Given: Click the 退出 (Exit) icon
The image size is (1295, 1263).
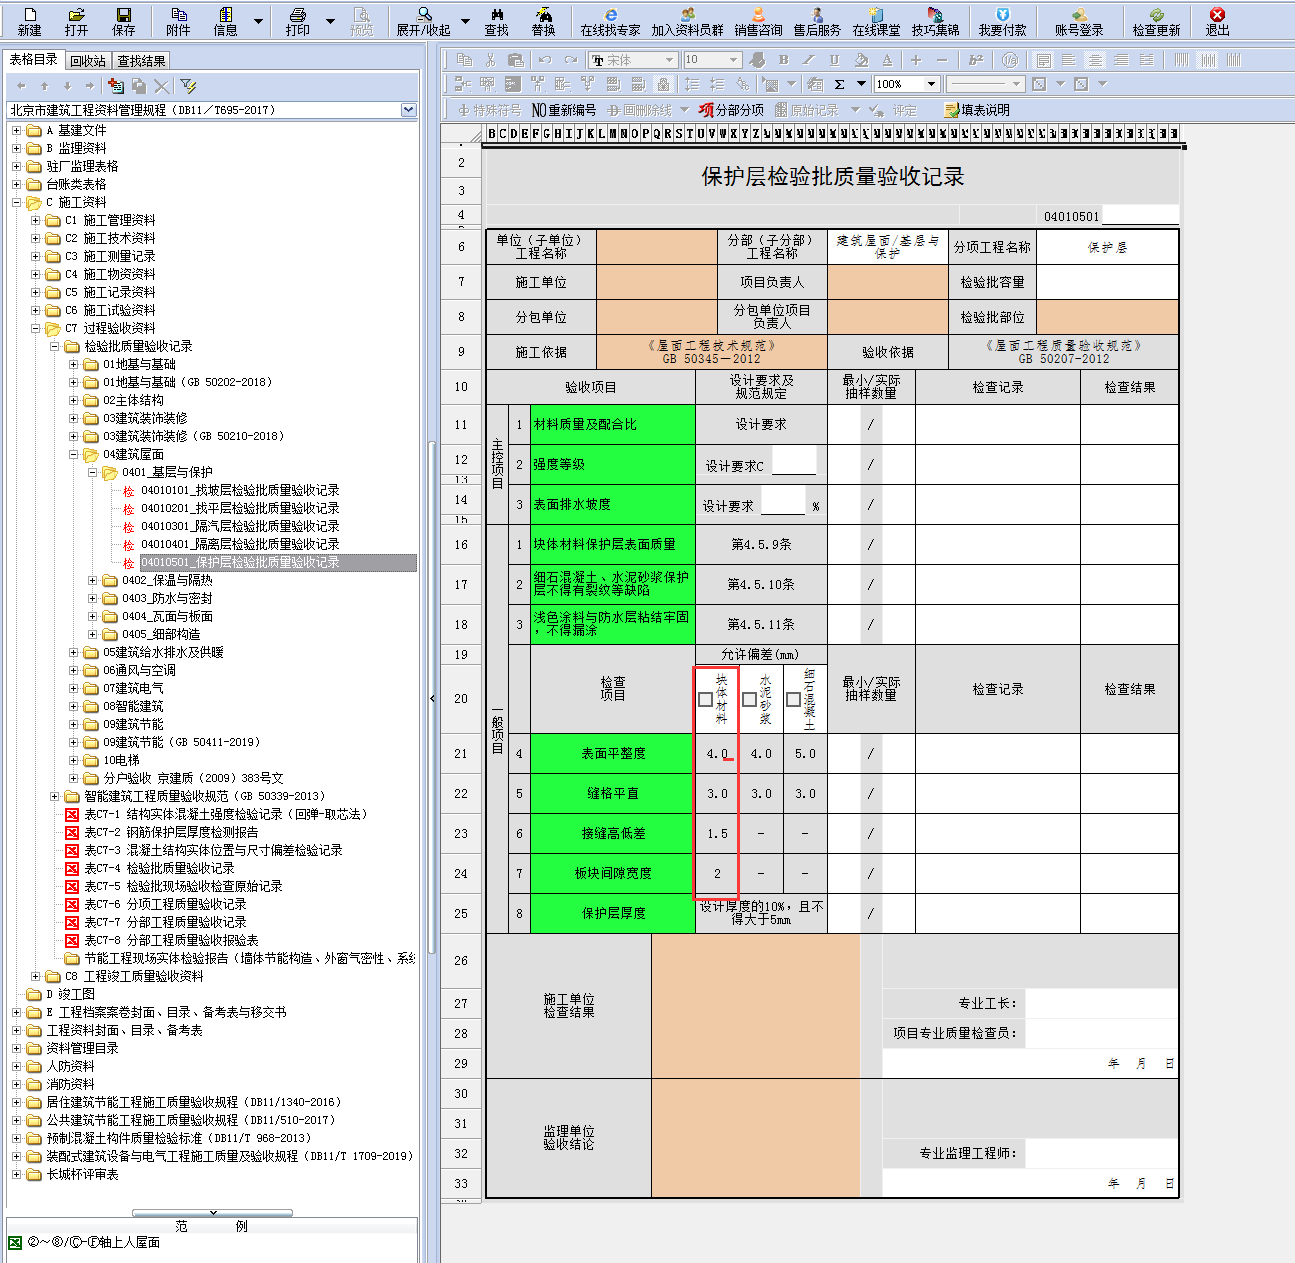Looking at the screenshot, I should [x=1217, y=21].
